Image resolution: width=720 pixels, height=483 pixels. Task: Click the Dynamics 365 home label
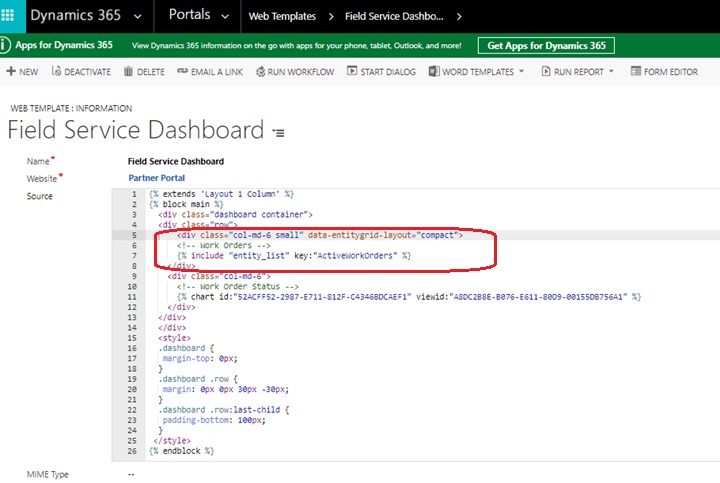click(x=76, y=15)
